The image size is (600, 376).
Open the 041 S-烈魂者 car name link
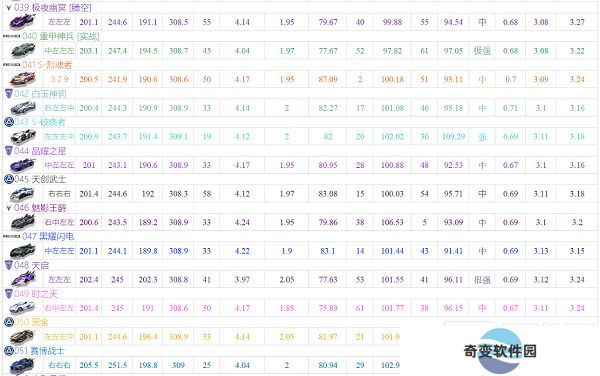(x=47, y=65)
